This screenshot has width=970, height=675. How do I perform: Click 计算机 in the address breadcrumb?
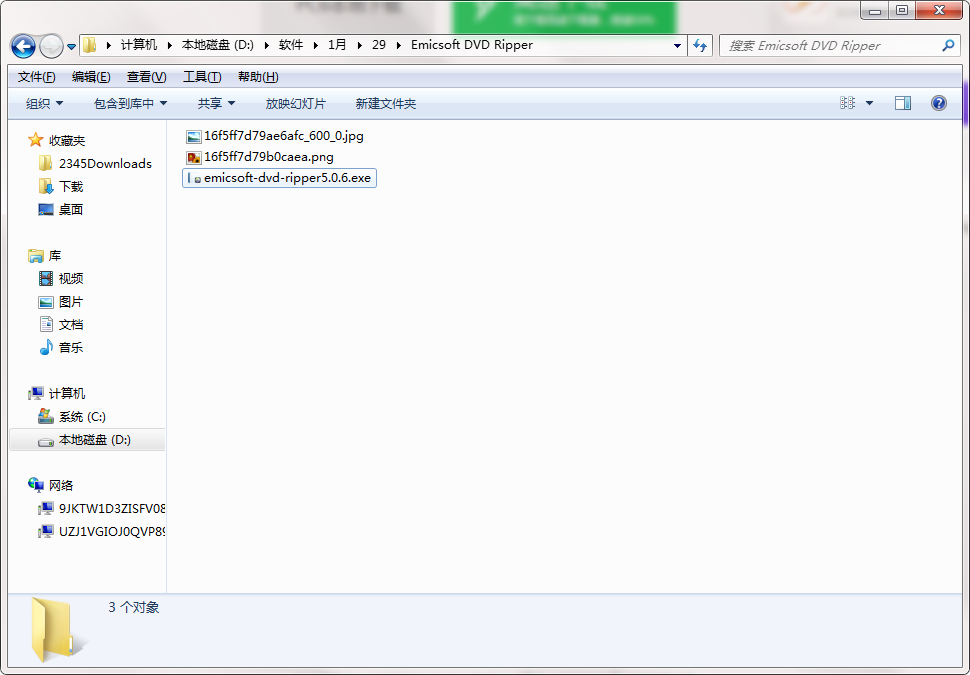[139, 45]
